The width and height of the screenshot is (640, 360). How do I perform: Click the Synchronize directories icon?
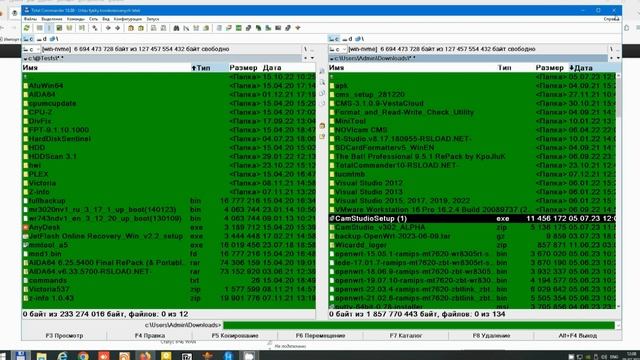[196, 28]
